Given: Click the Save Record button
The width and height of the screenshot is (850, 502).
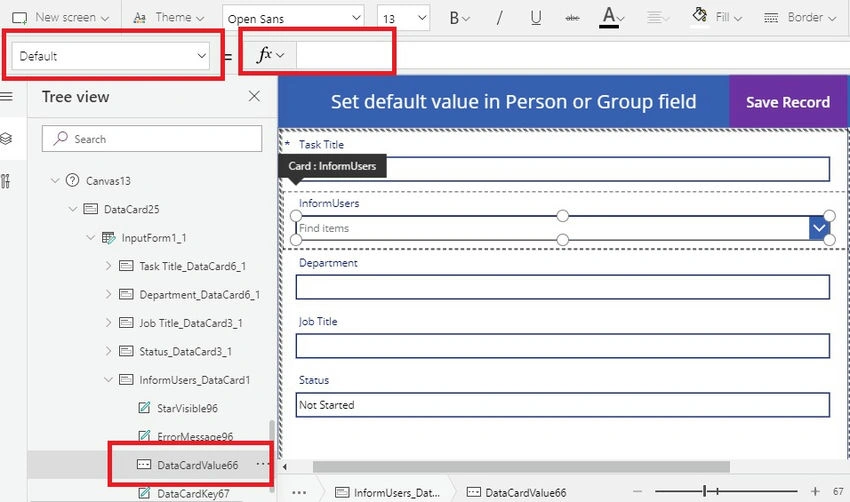Looking at the screenshot, I should tap(788, 102).
